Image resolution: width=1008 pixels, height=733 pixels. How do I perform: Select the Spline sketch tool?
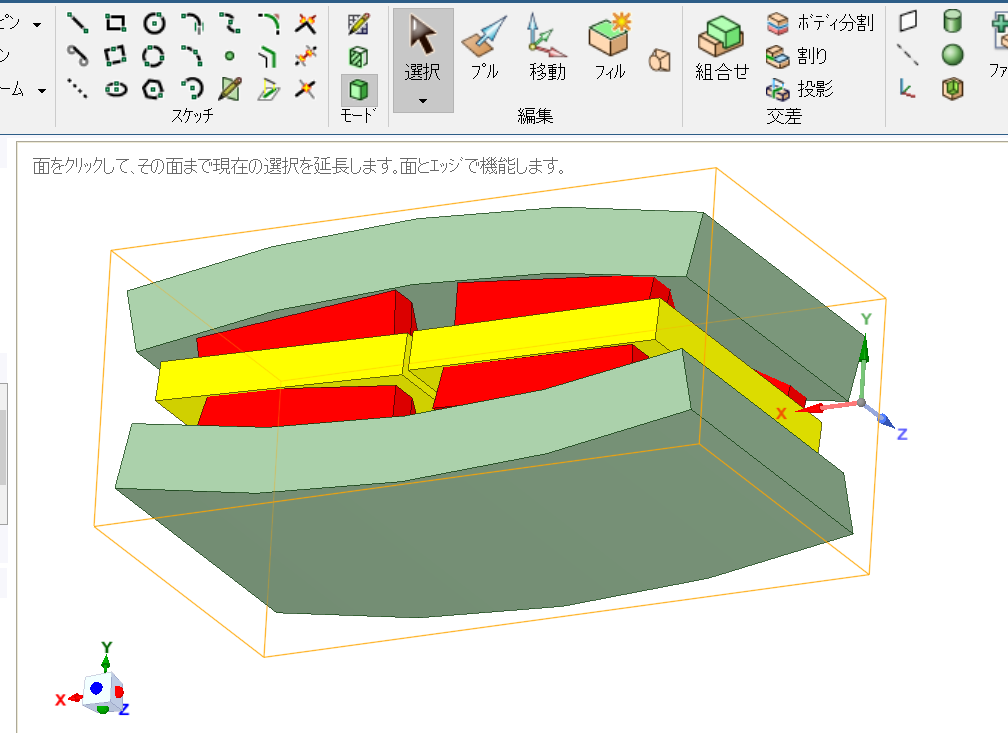click(x=230, y=23)
